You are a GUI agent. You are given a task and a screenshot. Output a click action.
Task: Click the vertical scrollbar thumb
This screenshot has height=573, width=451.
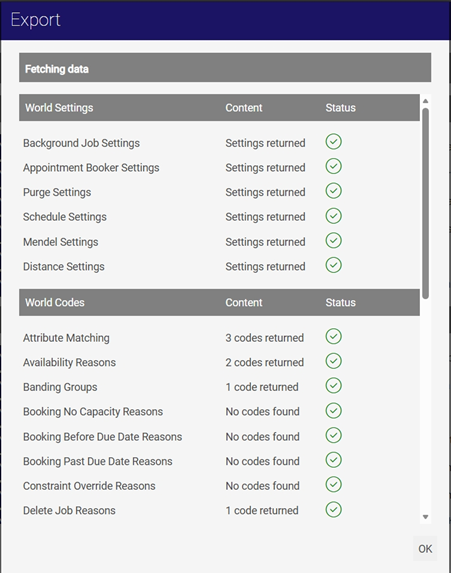(425, 204)
